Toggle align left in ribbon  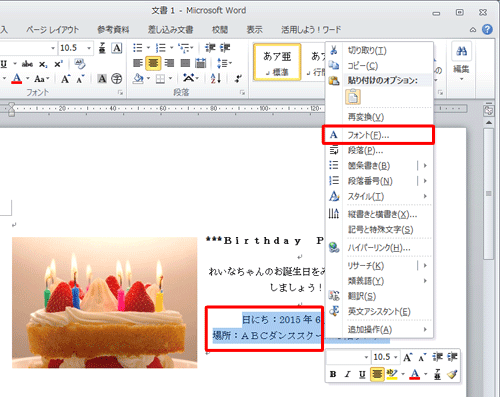(x=138, y=63)
